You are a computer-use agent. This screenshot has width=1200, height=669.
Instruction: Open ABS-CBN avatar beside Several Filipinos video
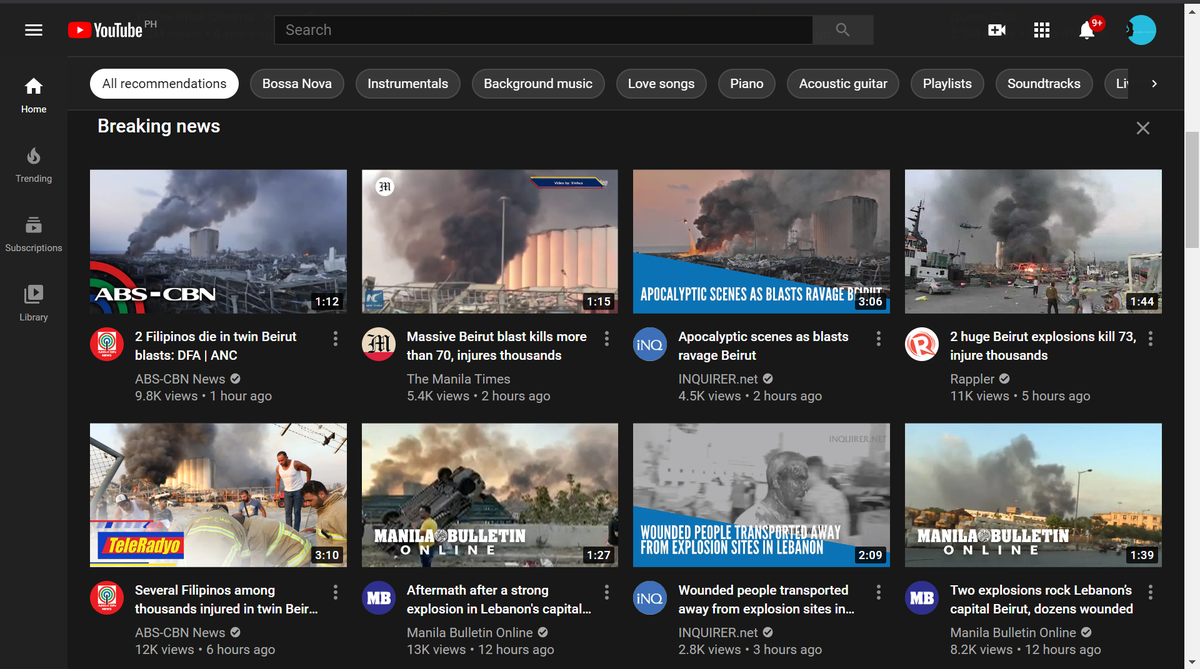pos(108,598)
